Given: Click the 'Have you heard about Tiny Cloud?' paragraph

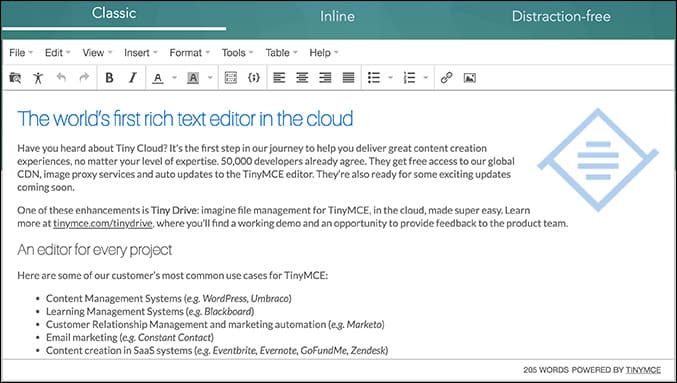Looking at the screenshot, I should [266, 168].
